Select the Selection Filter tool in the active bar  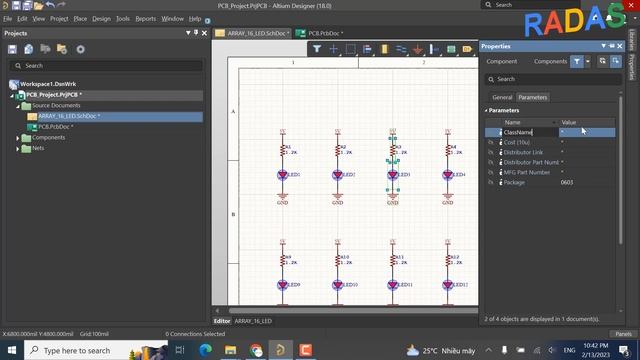click(317, 49)
